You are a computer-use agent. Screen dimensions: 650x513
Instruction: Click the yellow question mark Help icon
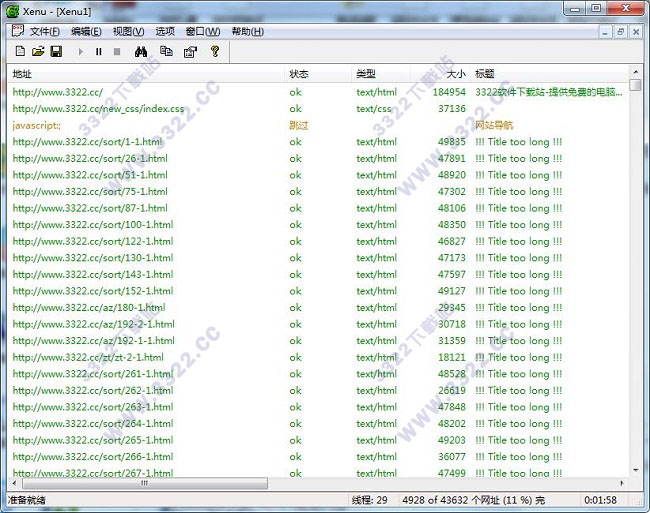[x=214, y=51]
